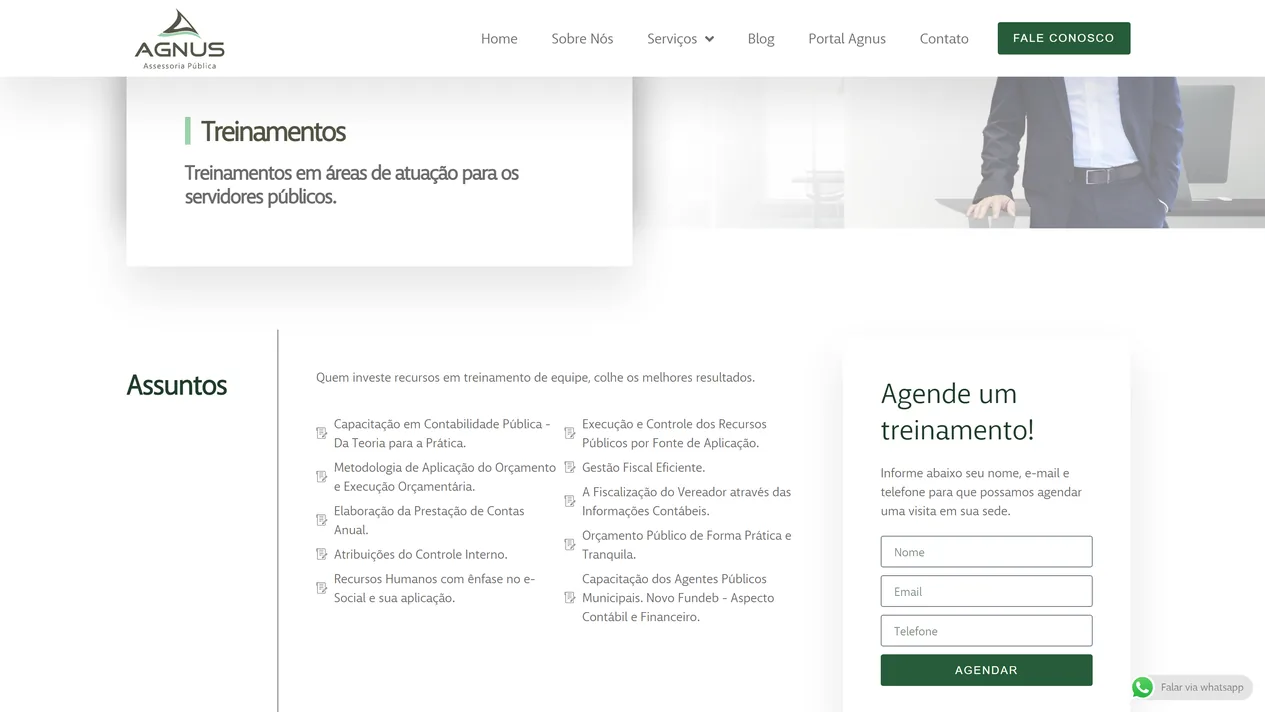Expand the Serviços dropdown arrow
Screen dimensions: 1265x712
tap(709, 39)
